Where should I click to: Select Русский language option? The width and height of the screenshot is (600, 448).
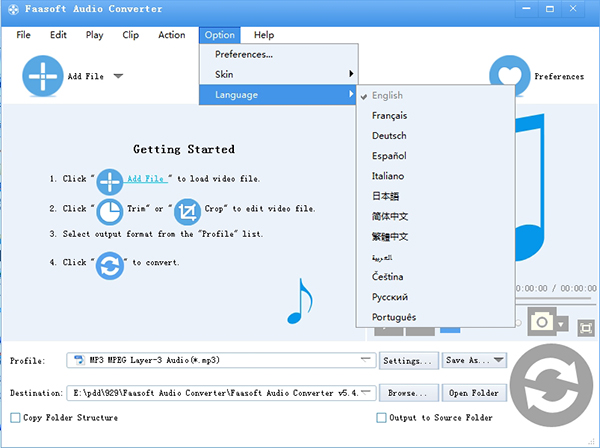click(435, 297)
